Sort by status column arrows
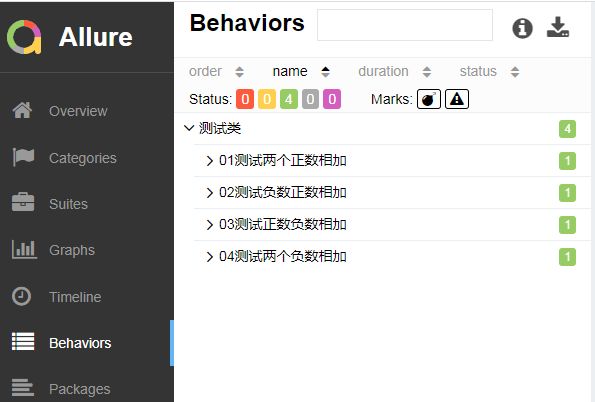595x402 pixels. [515, 72]
